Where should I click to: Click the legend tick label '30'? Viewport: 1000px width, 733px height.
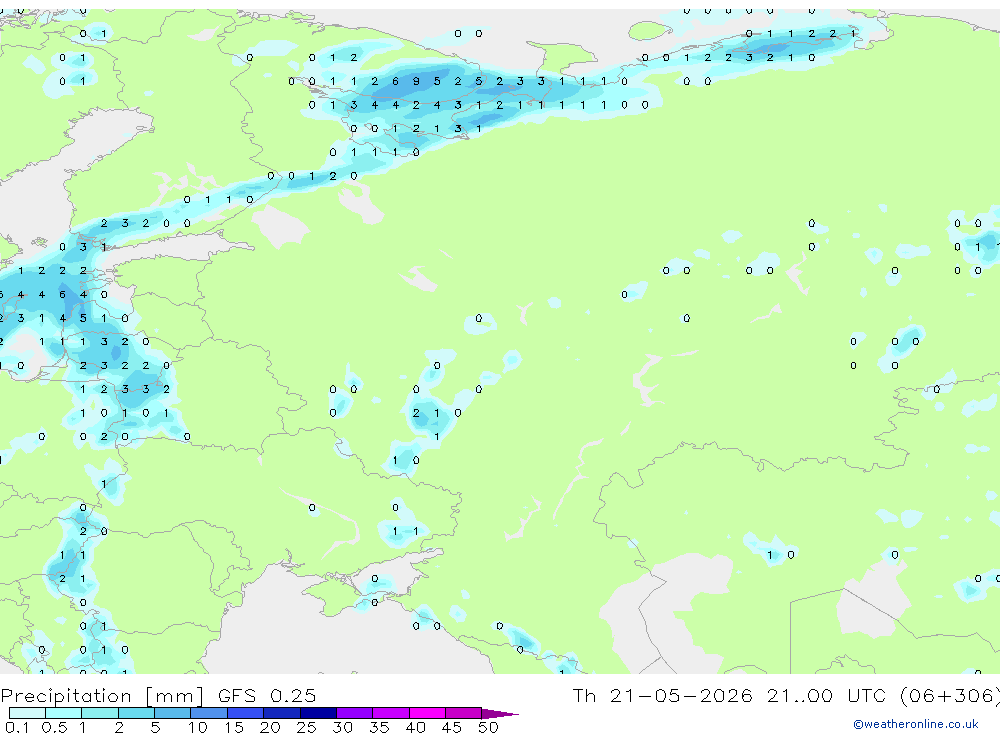pyautogui.click(x=342, y=727)
